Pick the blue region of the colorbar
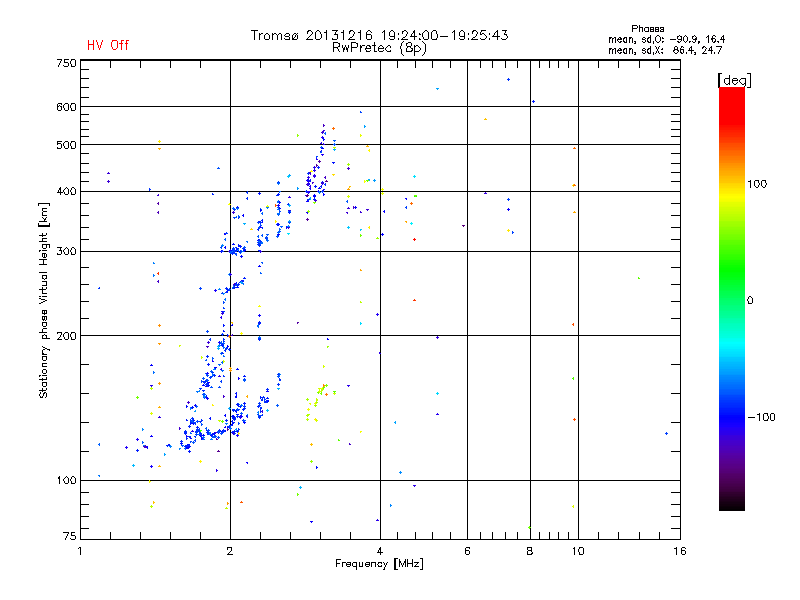800x600 pixels. (x=731, y=410)
